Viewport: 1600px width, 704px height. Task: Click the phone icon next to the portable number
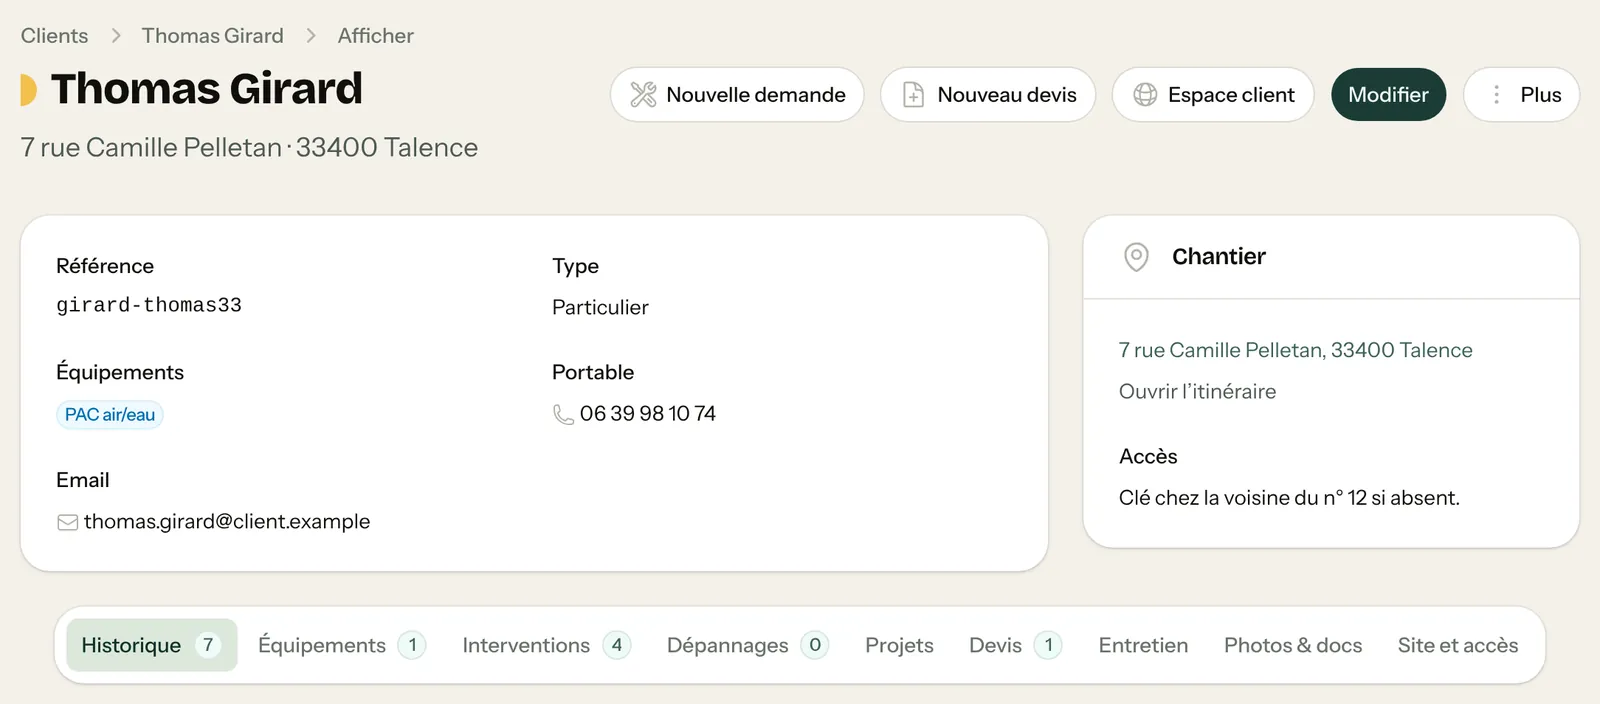click(563, 414)
